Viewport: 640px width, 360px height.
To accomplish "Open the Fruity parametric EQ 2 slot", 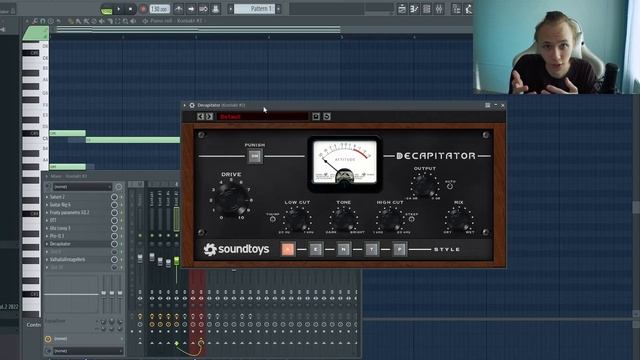I will click(x=79, y=212).
